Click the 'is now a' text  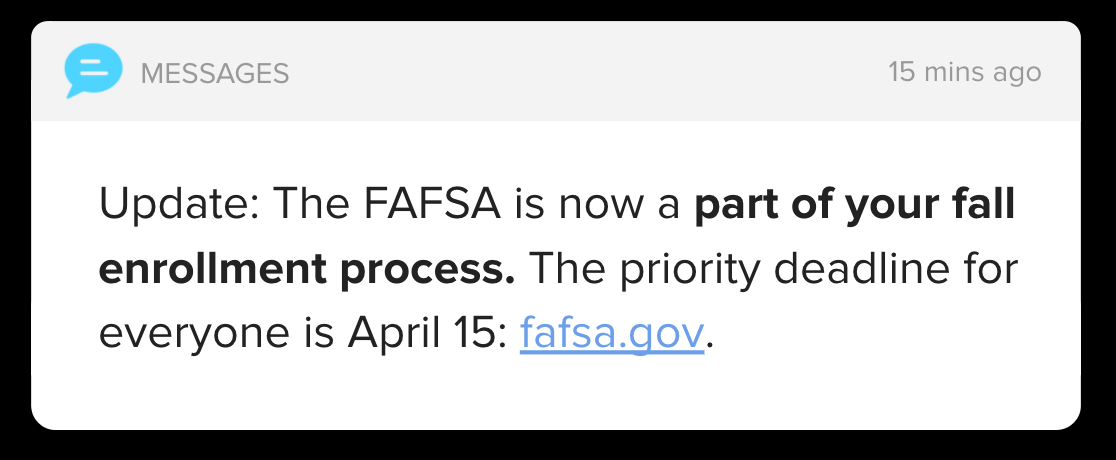pos(598,204)
